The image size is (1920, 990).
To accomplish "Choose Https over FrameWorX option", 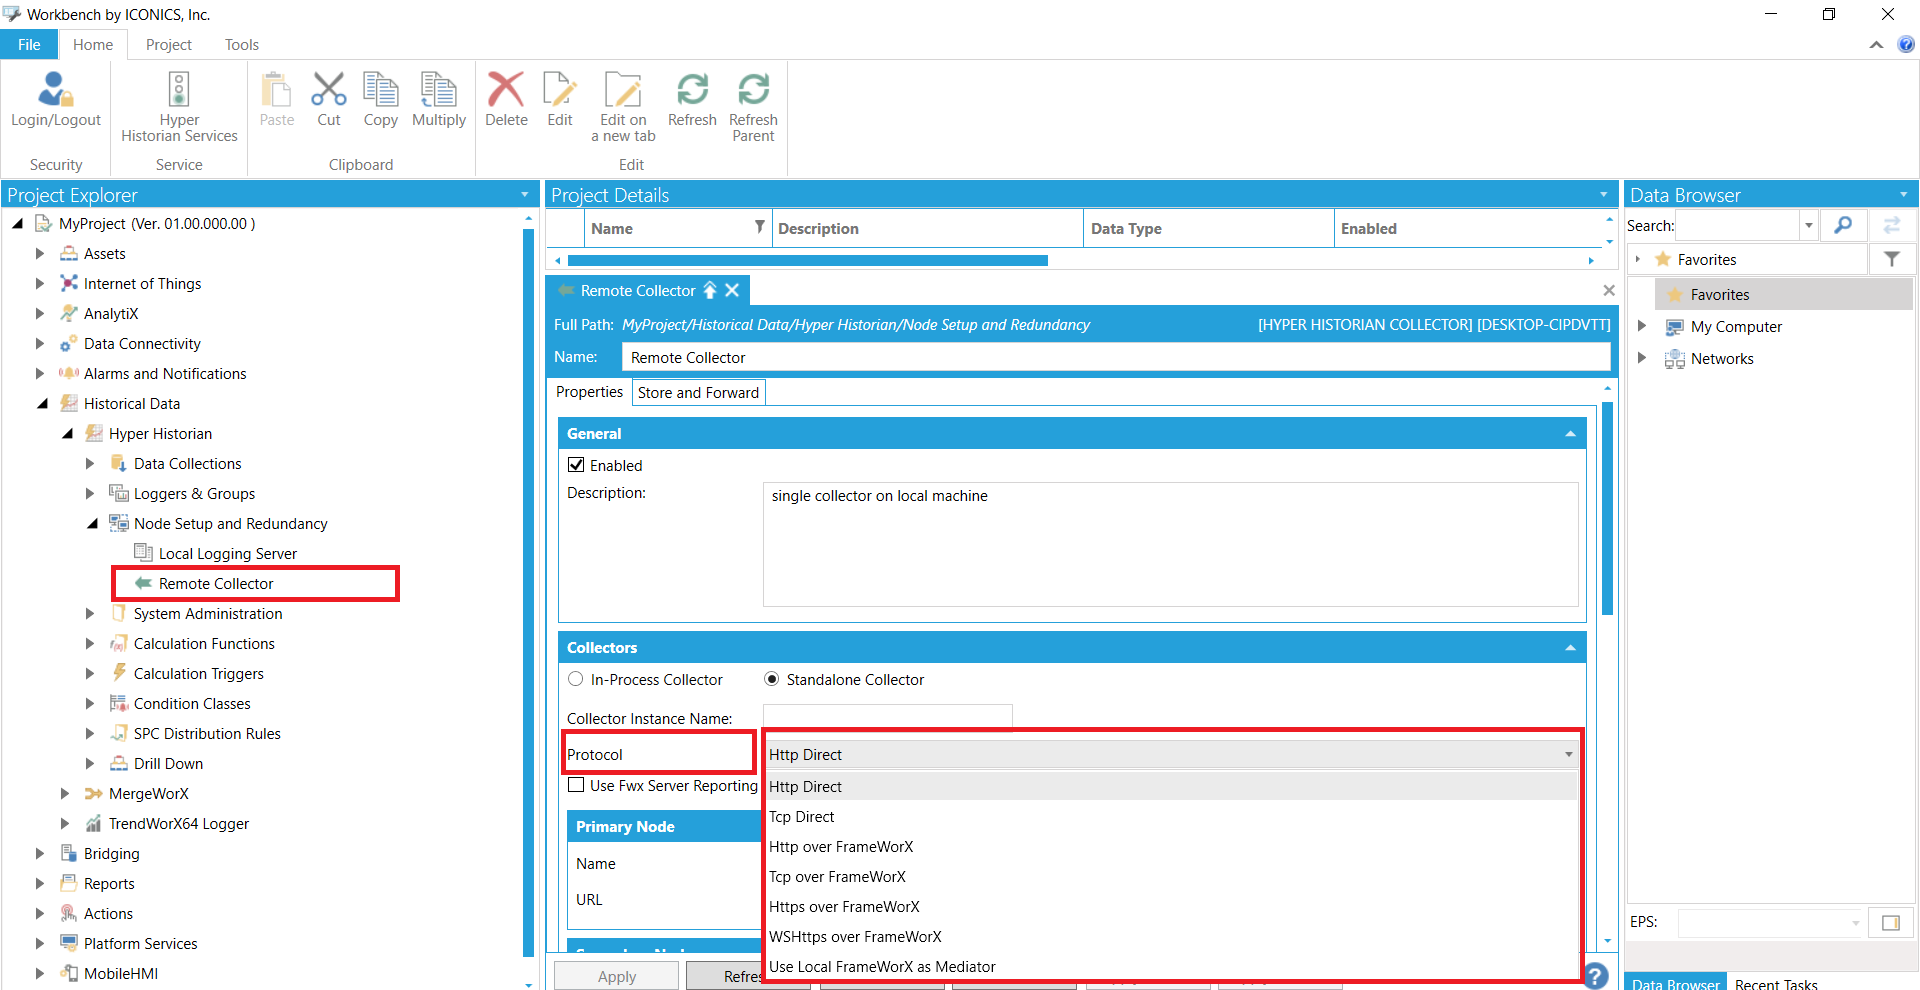I will (x=1171, y=907).
